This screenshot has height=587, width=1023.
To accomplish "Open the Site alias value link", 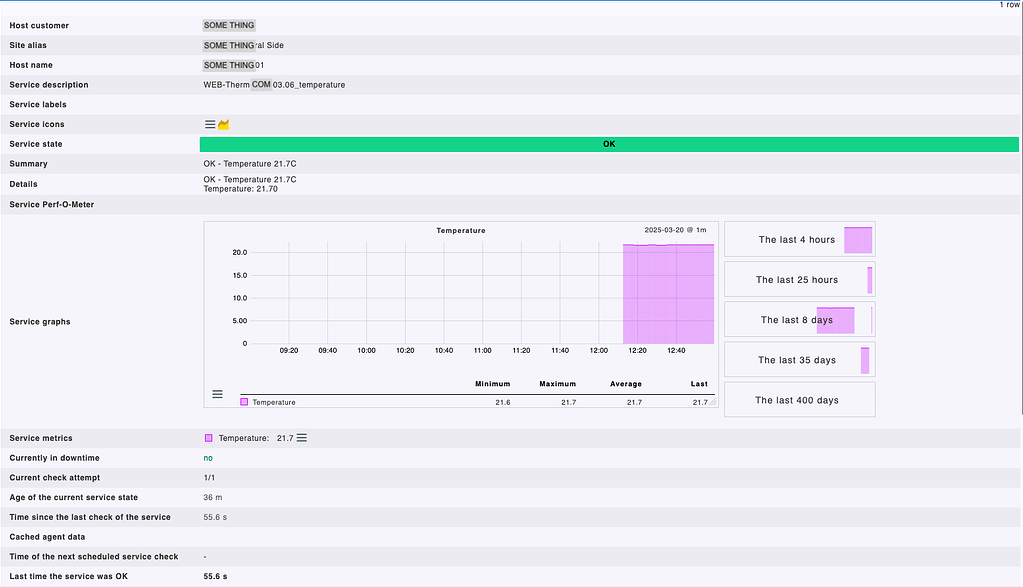I will point(243,45).
